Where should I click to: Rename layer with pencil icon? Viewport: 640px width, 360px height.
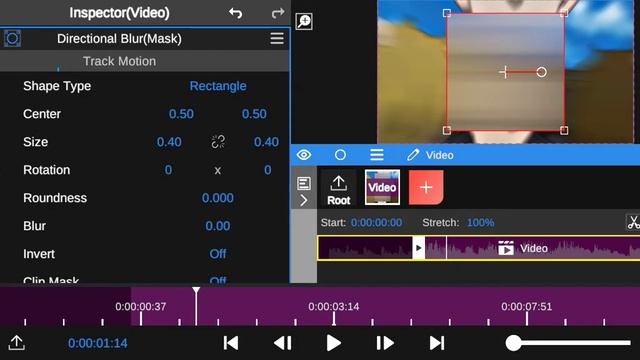(x=413, y=155)
